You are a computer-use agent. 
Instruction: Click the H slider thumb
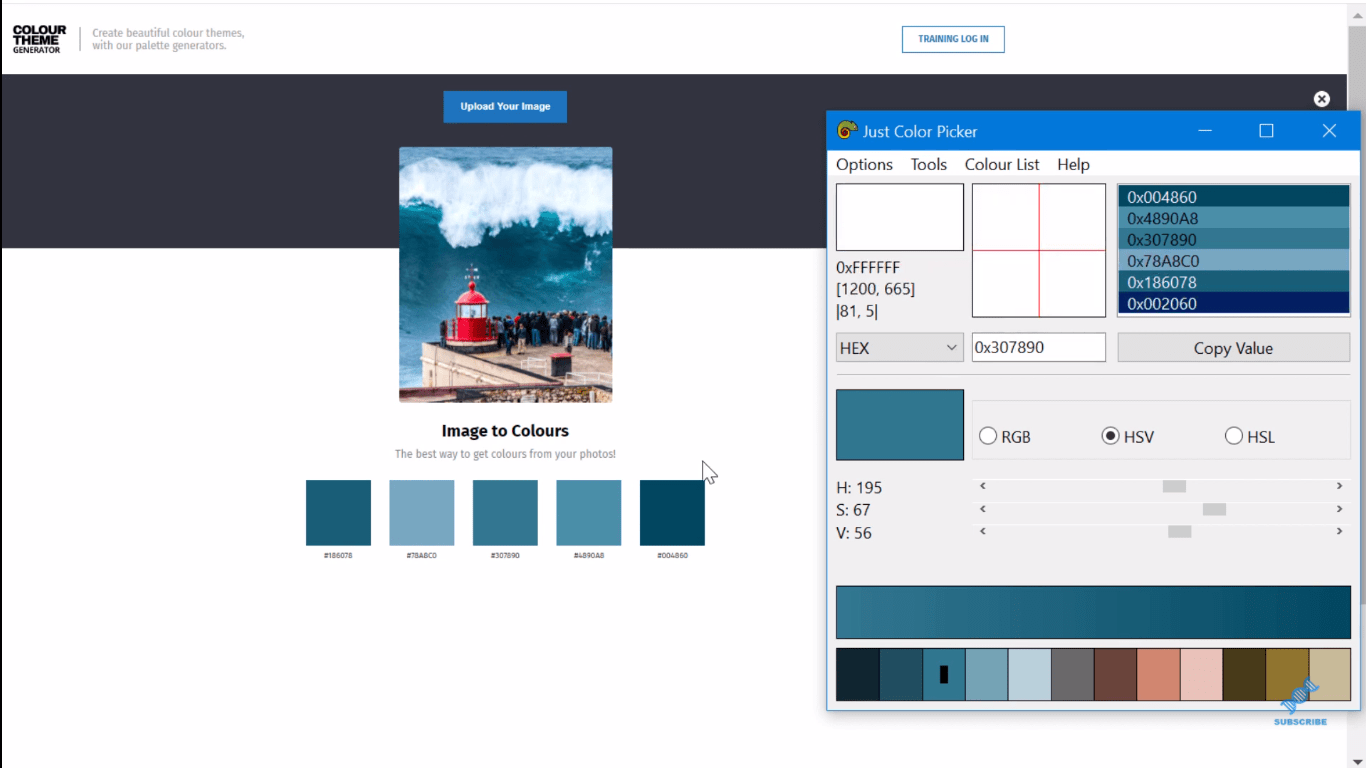click(1174, 486)
